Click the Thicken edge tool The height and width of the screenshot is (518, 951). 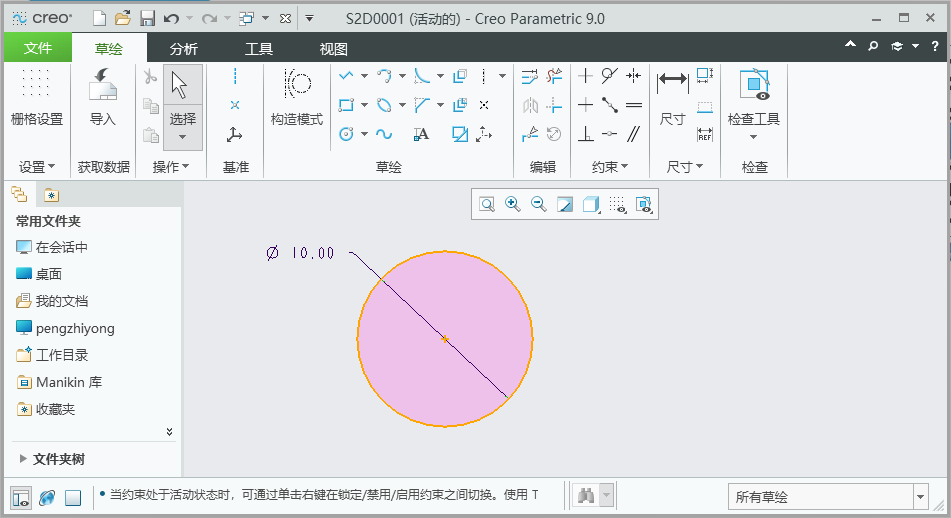(460, 105)
